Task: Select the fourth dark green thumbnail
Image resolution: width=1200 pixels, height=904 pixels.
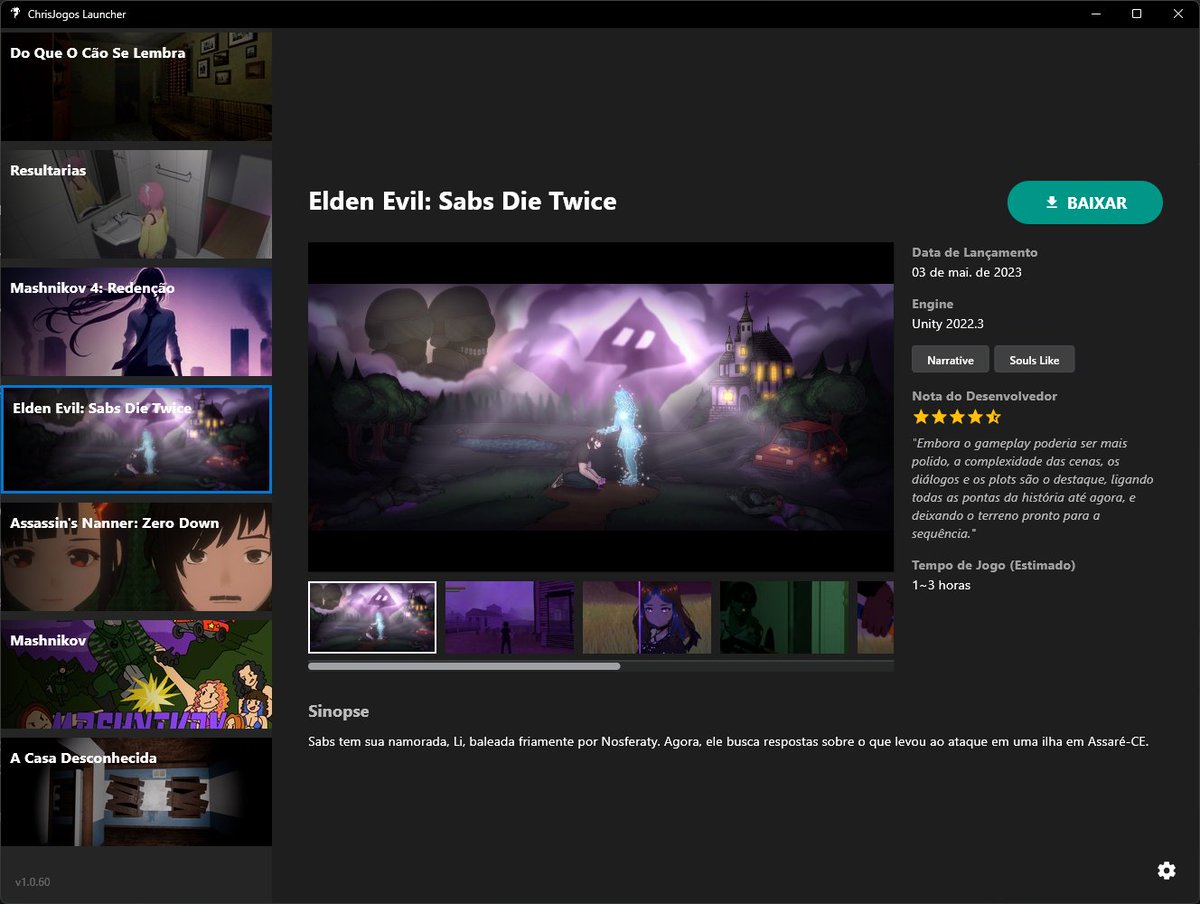Action: (x=784, y=617)
